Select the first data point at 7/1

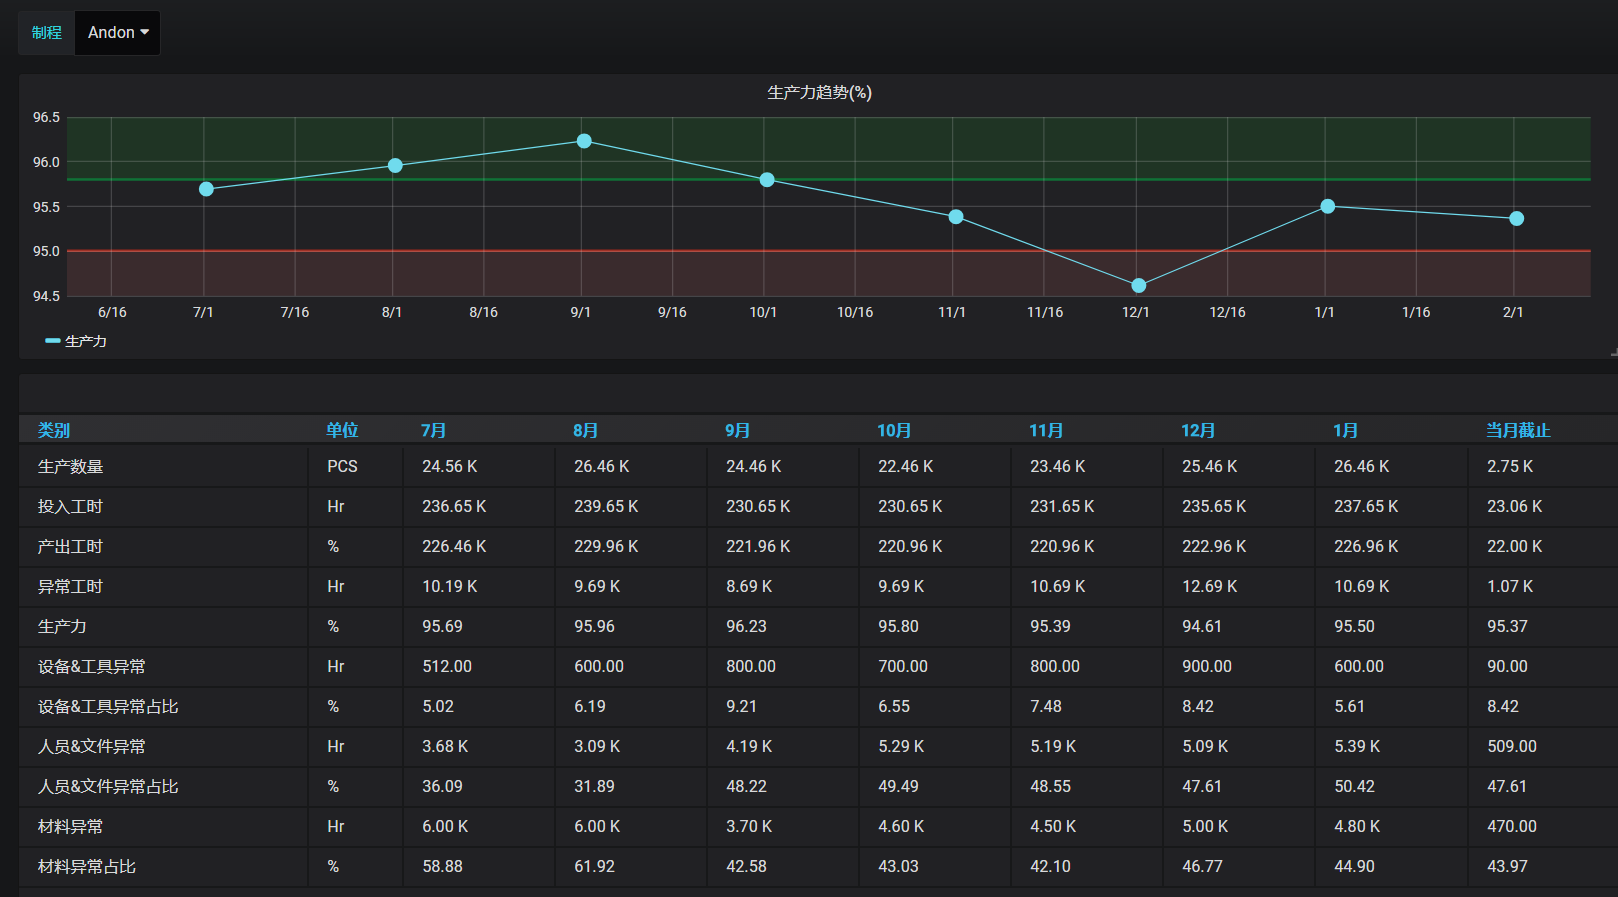click(x=206, y=189)
